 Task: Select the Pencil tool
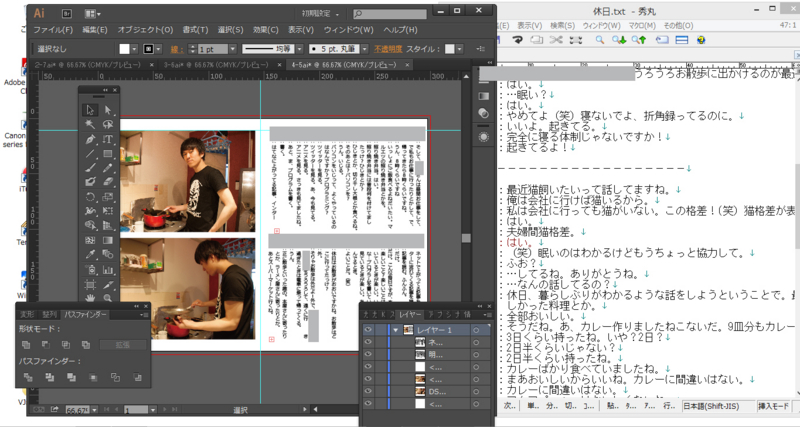(108, 168)
